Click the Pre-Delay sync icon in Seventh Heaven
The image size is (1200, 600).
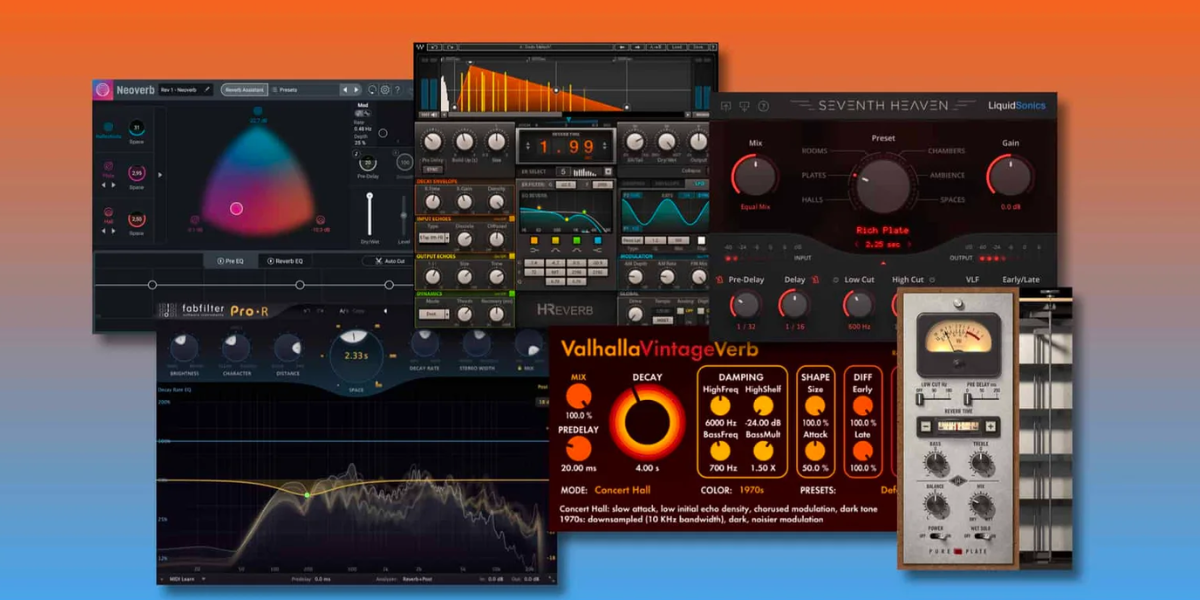(x=719, y=280)
